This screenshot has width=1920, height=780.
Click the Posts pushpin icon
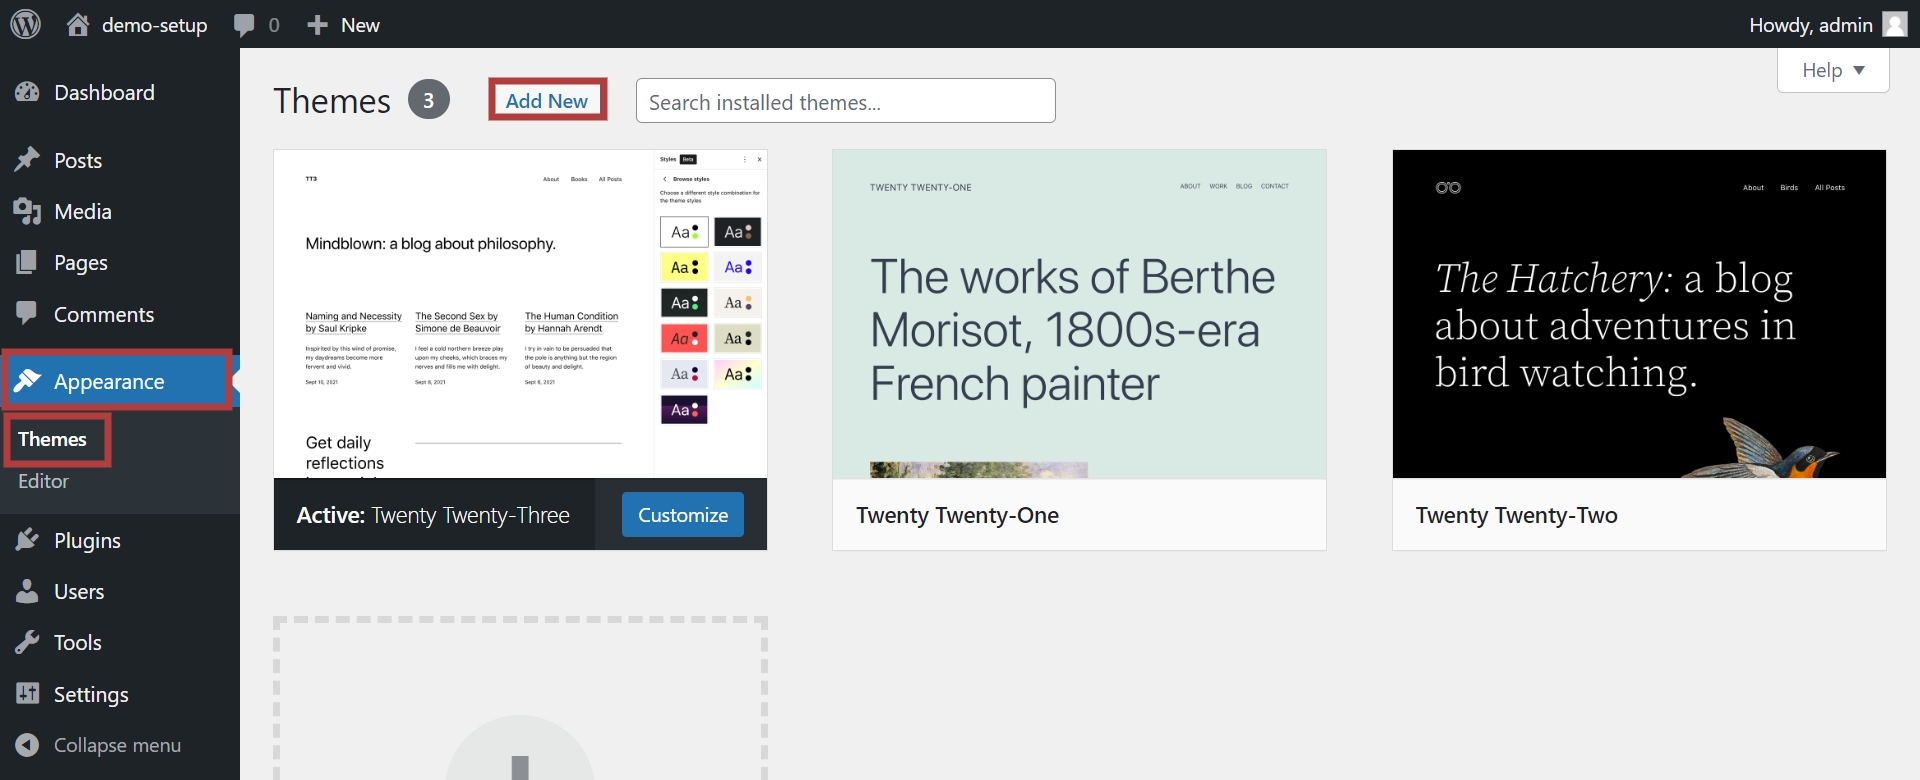coord(27,160)
